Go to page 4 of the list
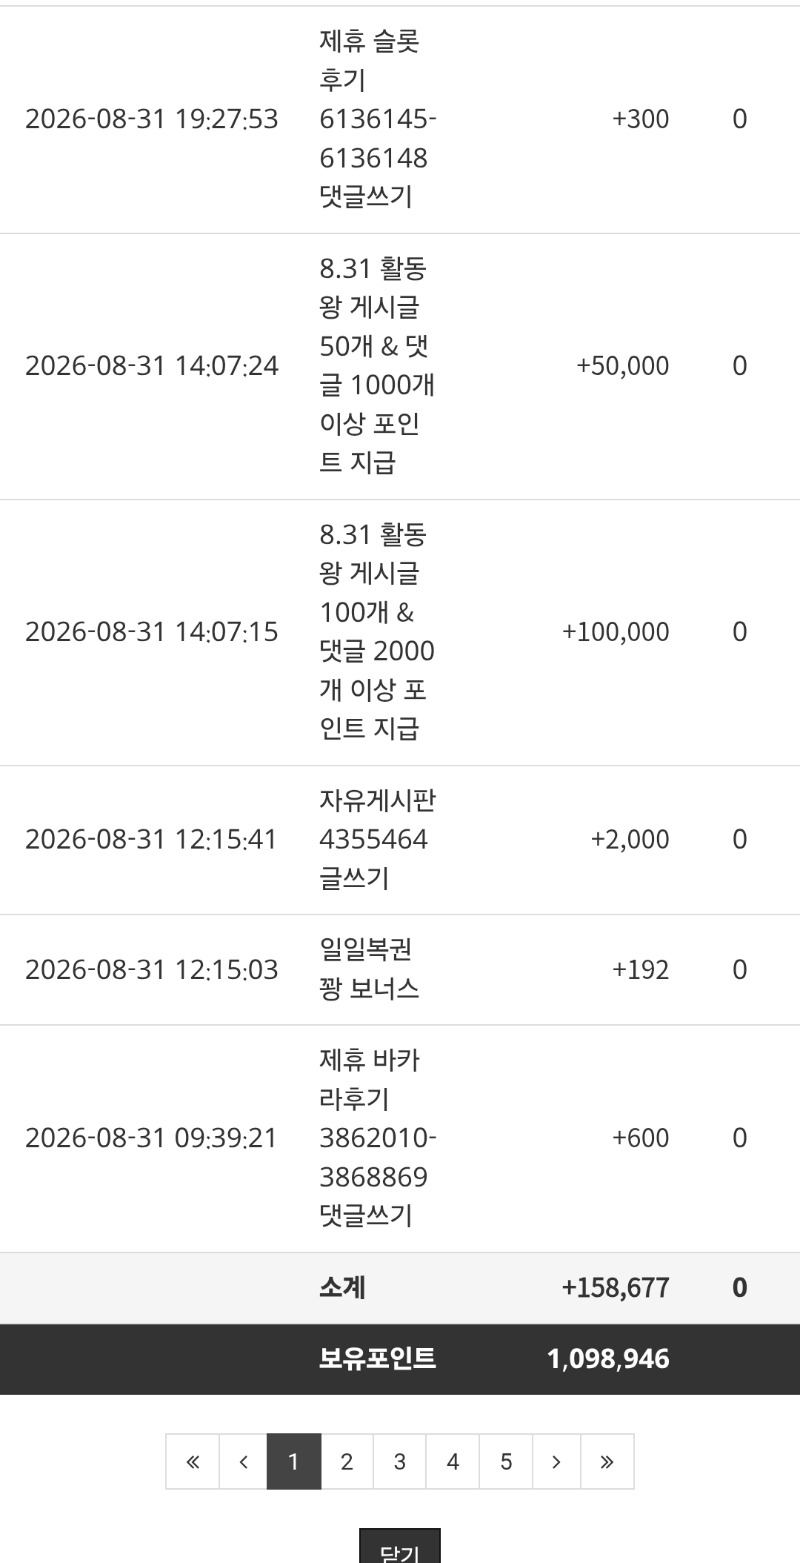 point(452,1461)
